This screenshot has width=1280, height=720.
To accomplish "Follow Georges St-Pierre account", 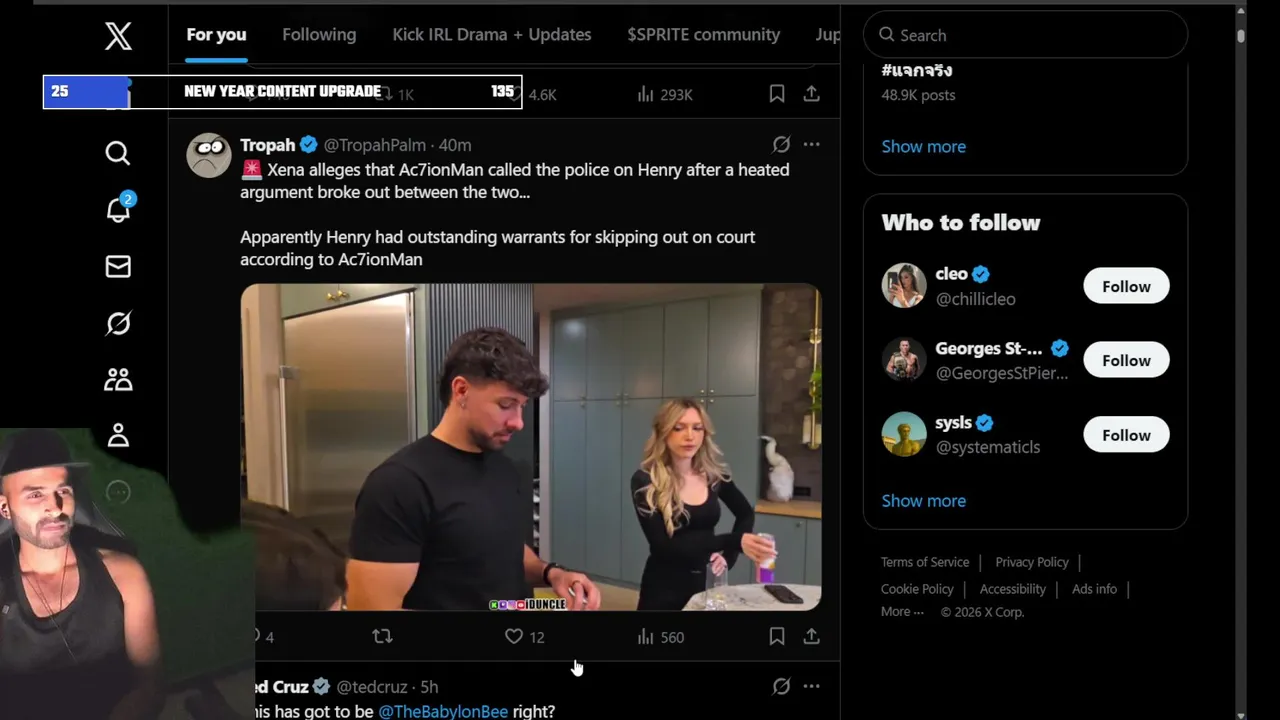I will pos(1125,361).
